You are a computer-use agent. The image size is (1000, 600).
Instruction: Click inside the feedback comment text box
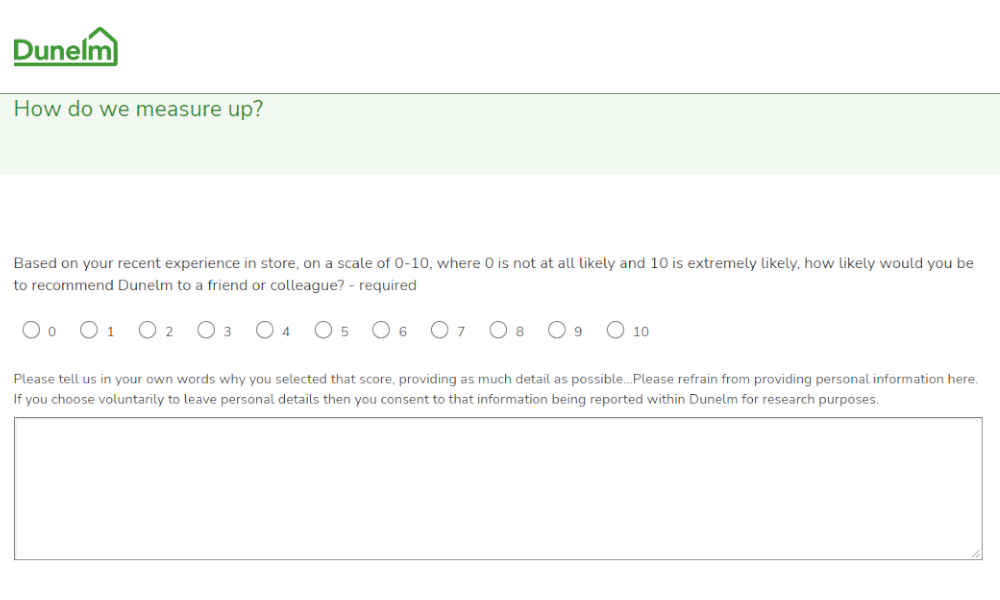pyautogui.click(x=498, y=488)
